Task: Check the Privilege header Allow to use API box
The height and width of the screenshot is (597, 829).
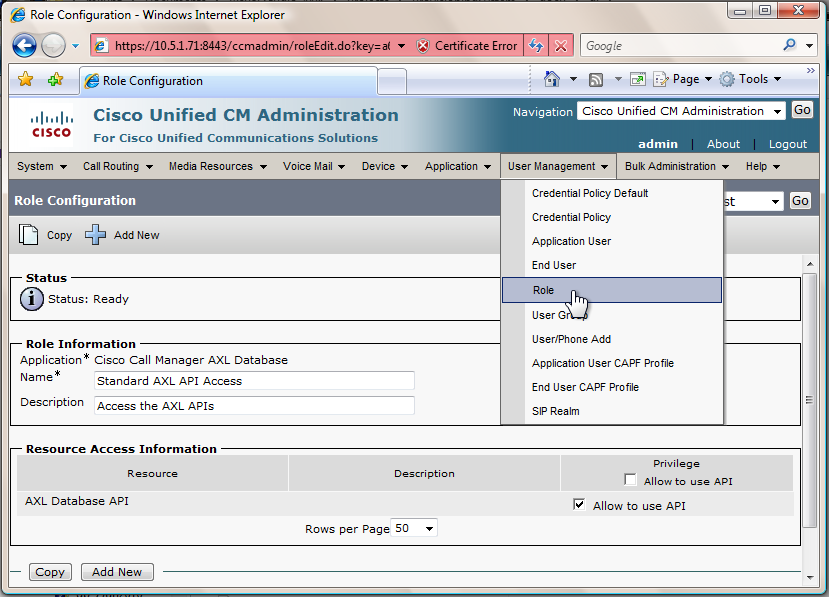Action: pos(630,480)
